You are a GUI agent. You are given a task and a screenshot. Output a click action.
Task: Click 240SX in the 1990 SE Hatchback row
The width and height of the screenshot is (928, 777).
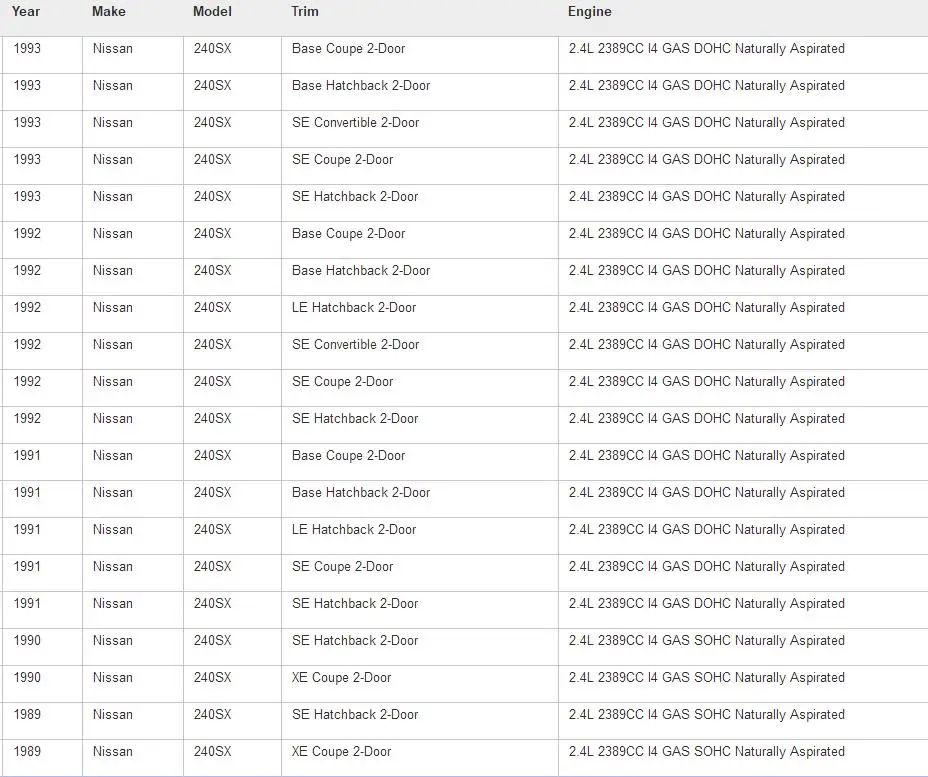(x=212, y=640)
